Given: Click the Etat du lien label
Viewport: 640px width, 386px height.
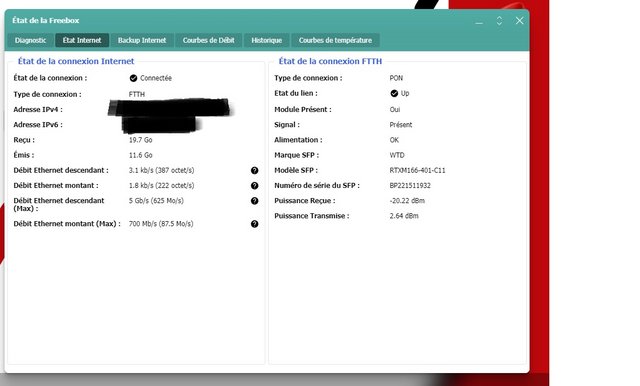Looking at the screenshot, I should pos(296,93).
